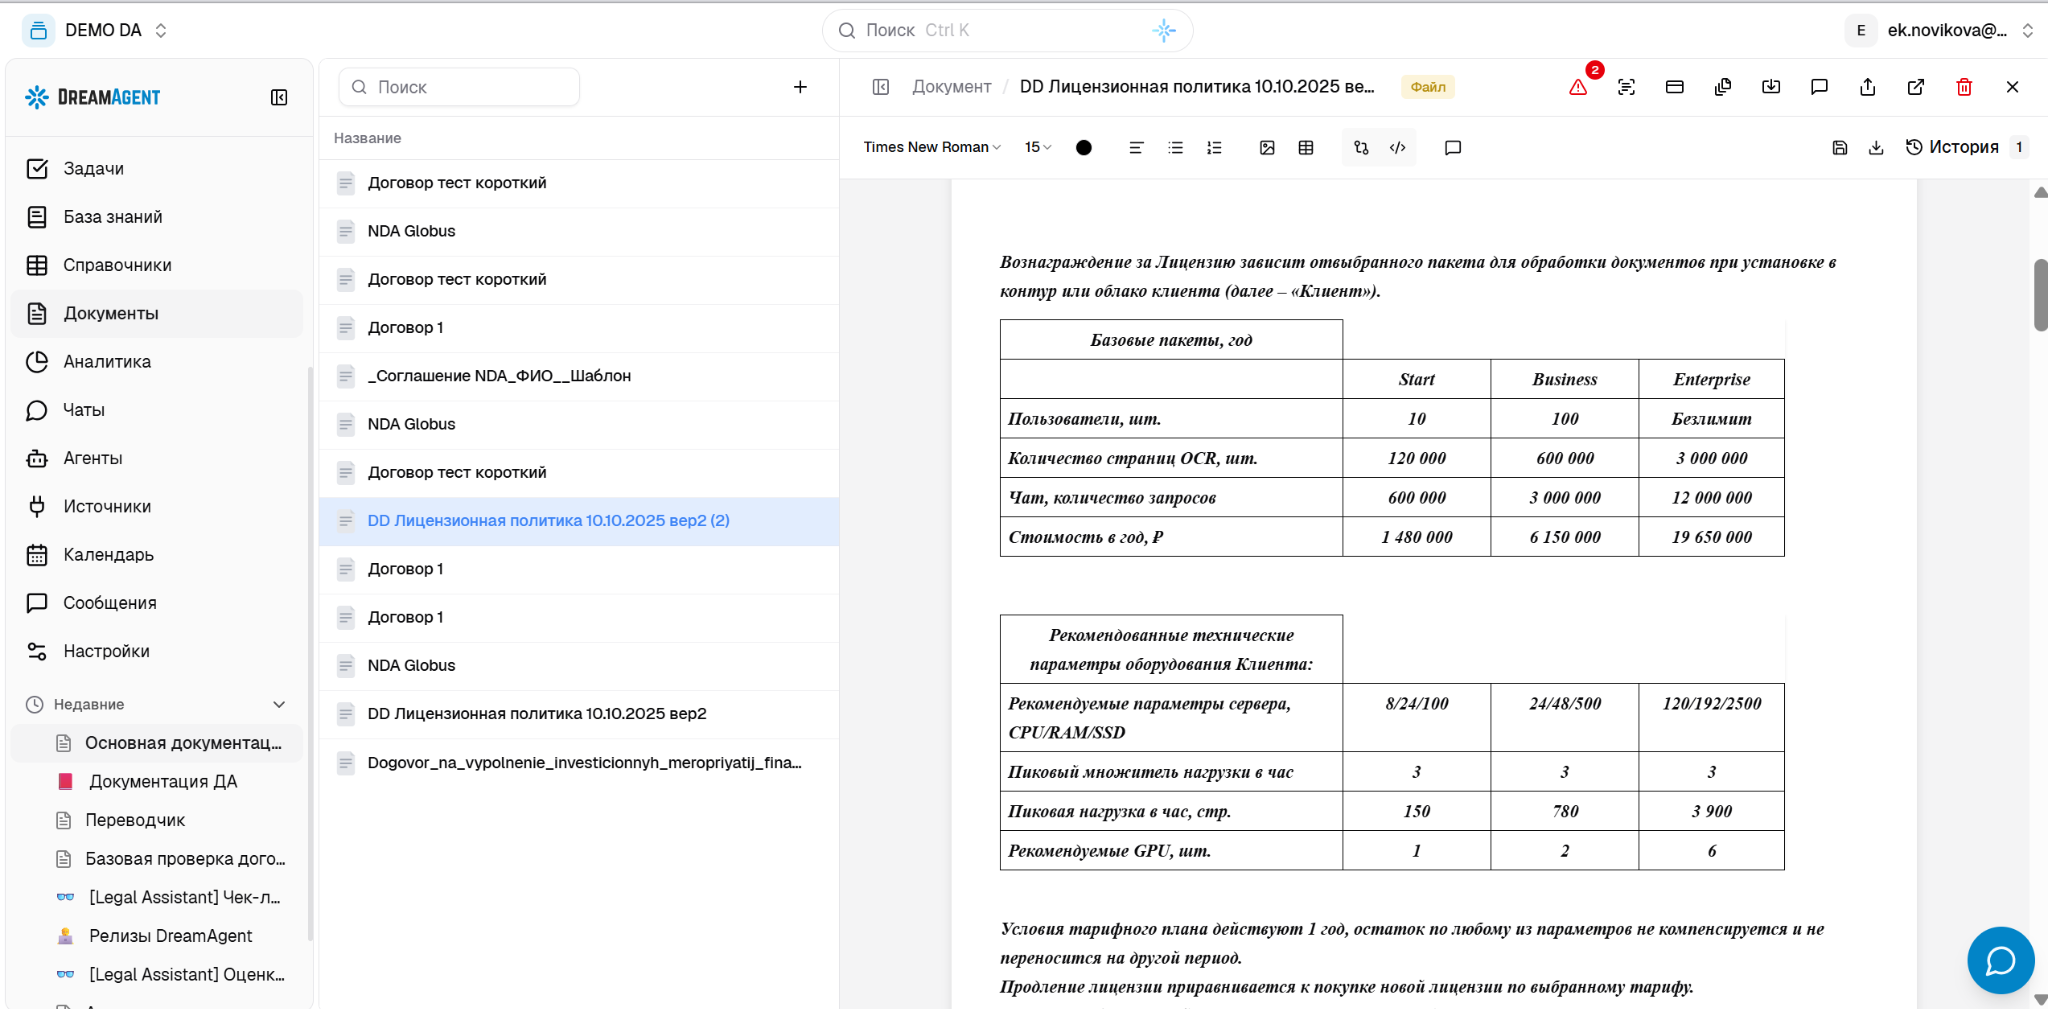Open Аналитика section
2048x1009 pixels.
click(157, 361)
